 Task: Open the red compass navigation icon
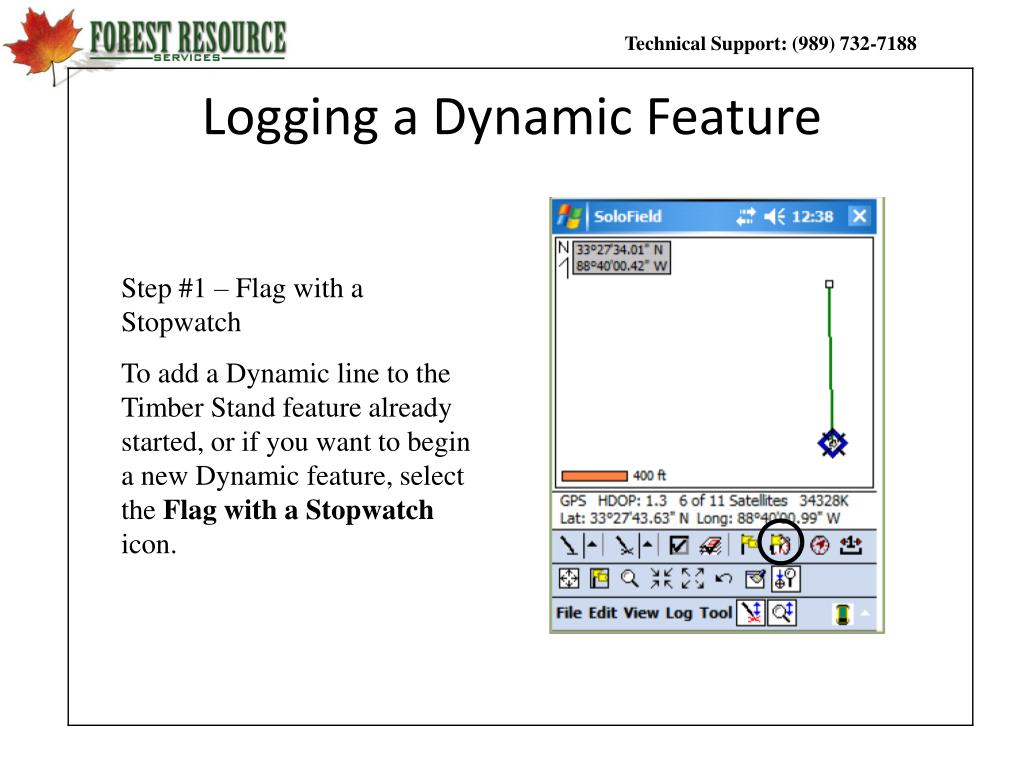coord(820,545)
